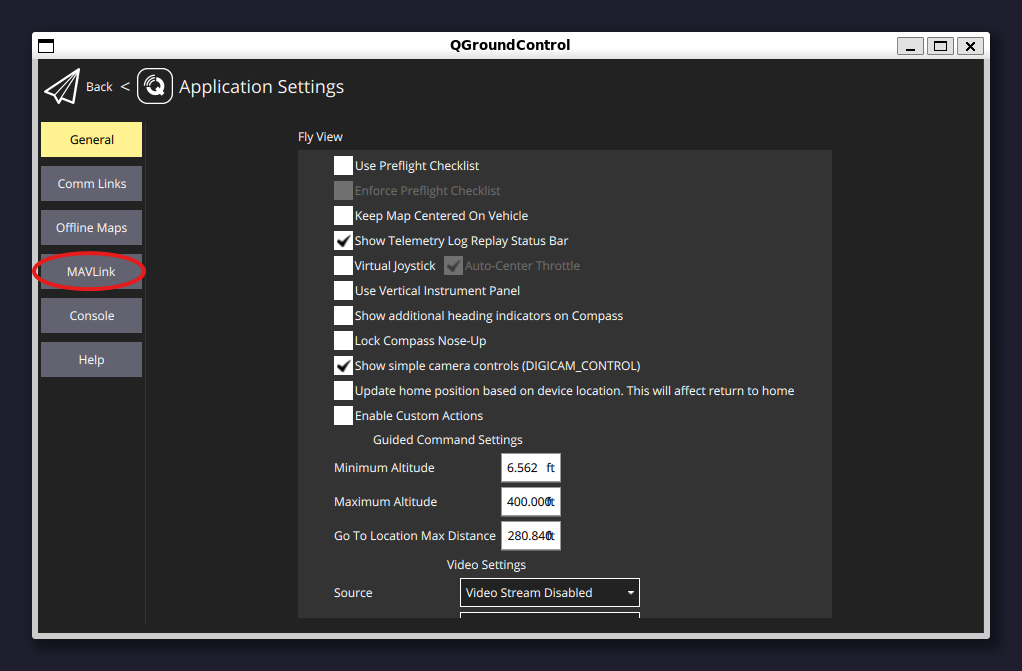Open the Help tab
1022x671 pixels.
[91, 359]
